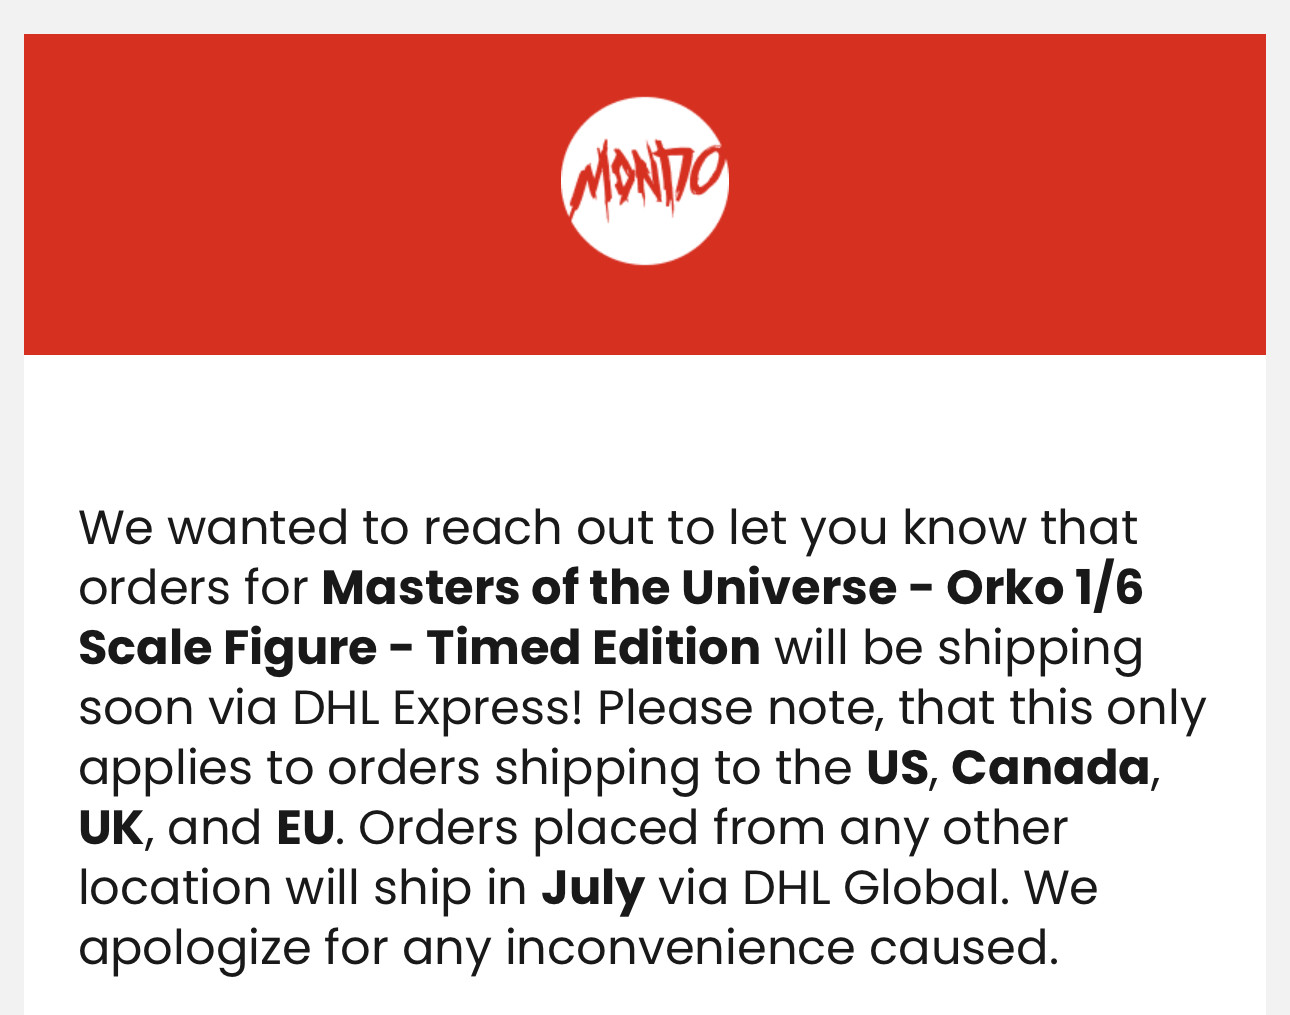This screenshot has height=1015, width=1290.
Task: Select the bold 'Masters of the Universe' text
Action: [609, 587]
